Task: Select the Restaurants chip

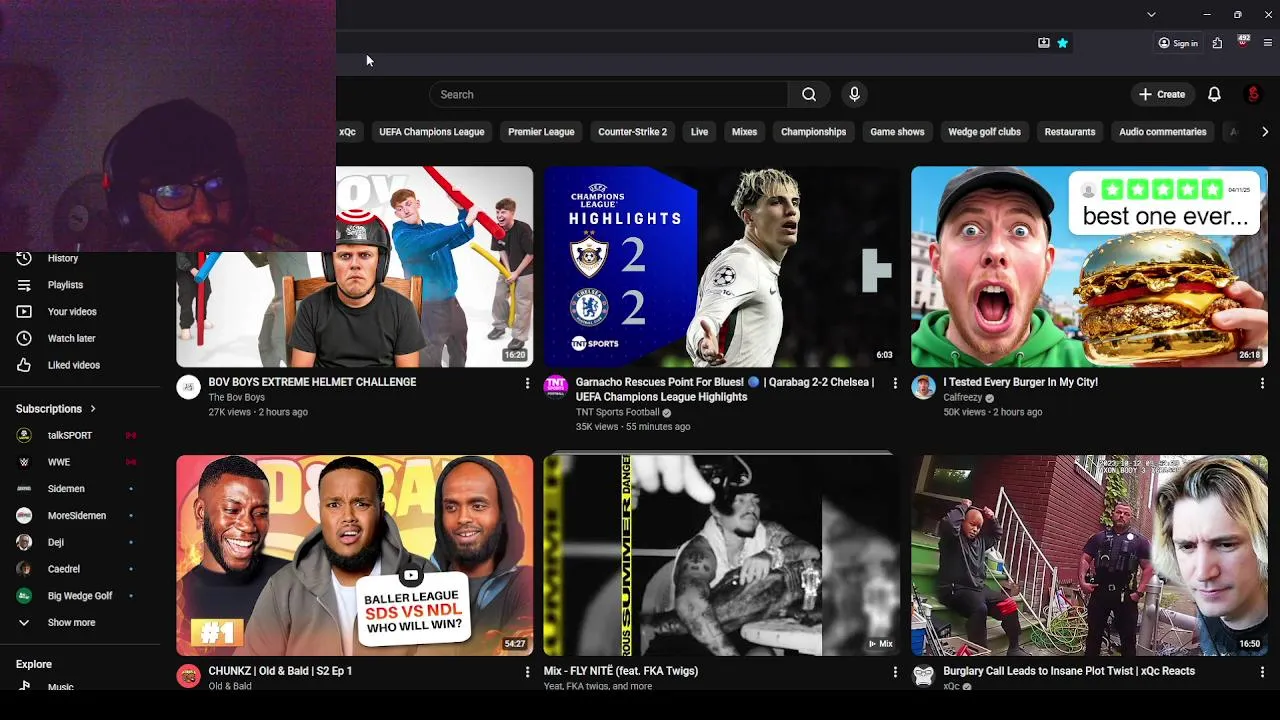Action: tap(1069, 132)
